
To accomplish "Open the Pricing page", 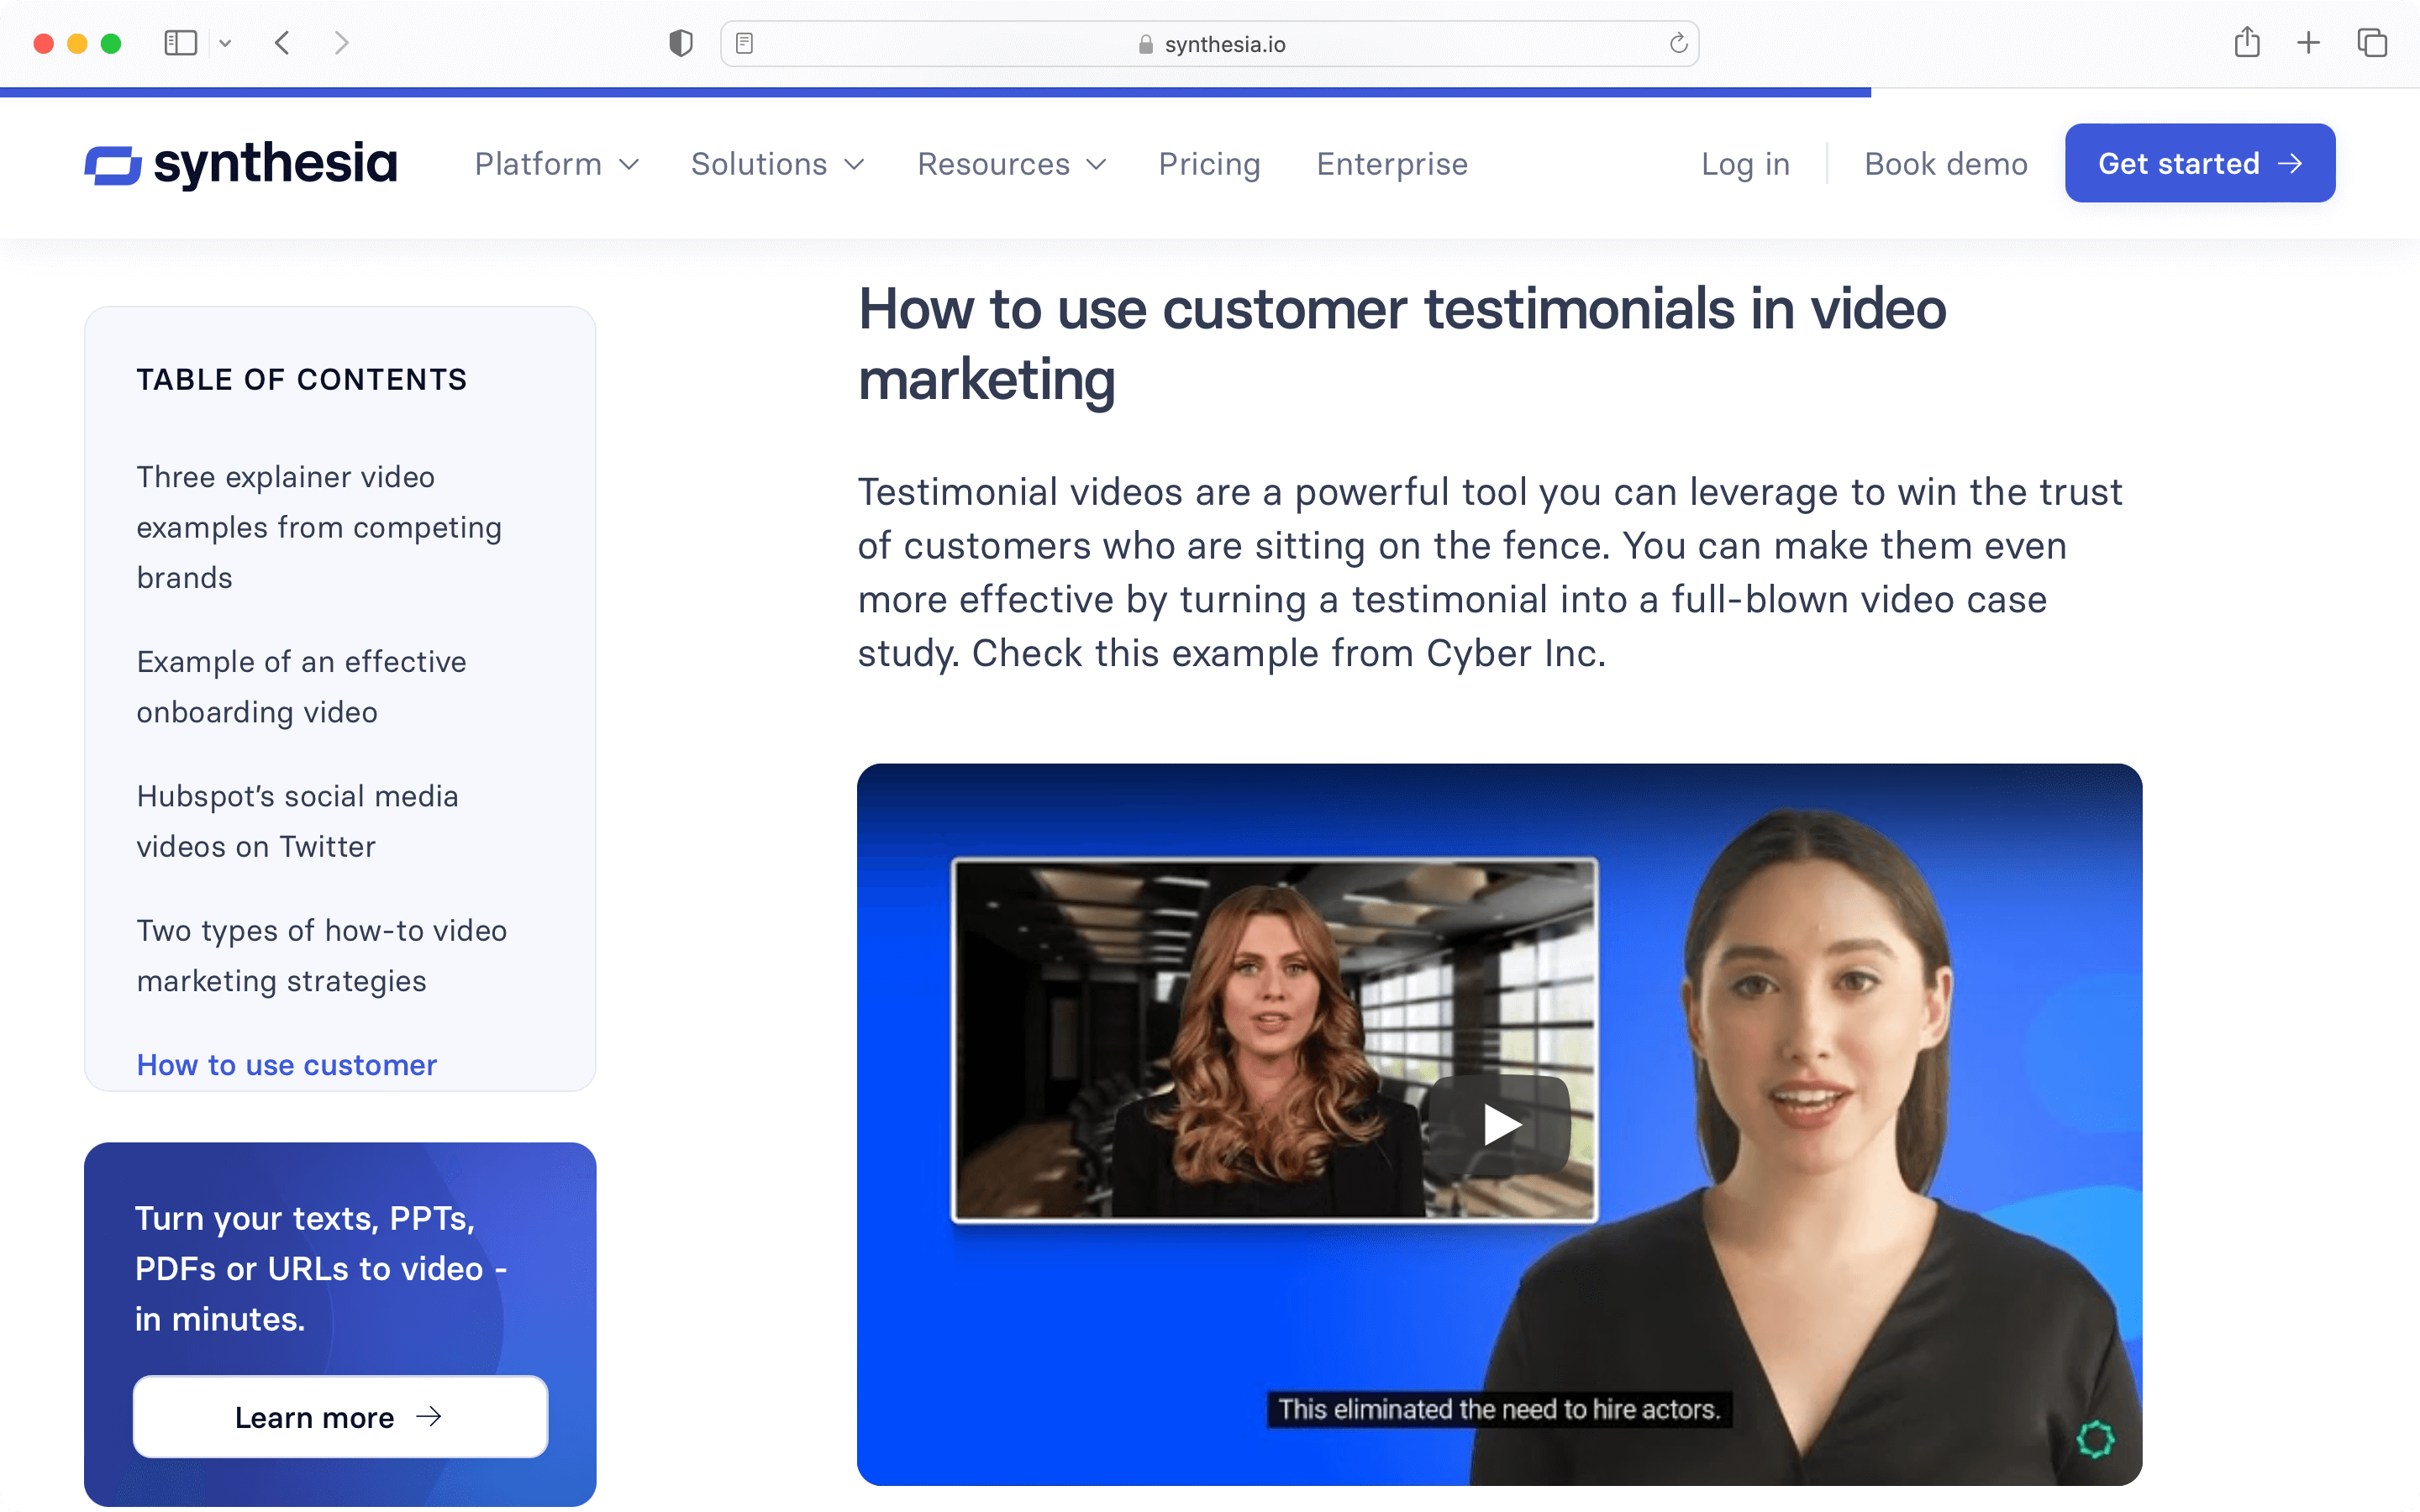I will [1209, 163].
